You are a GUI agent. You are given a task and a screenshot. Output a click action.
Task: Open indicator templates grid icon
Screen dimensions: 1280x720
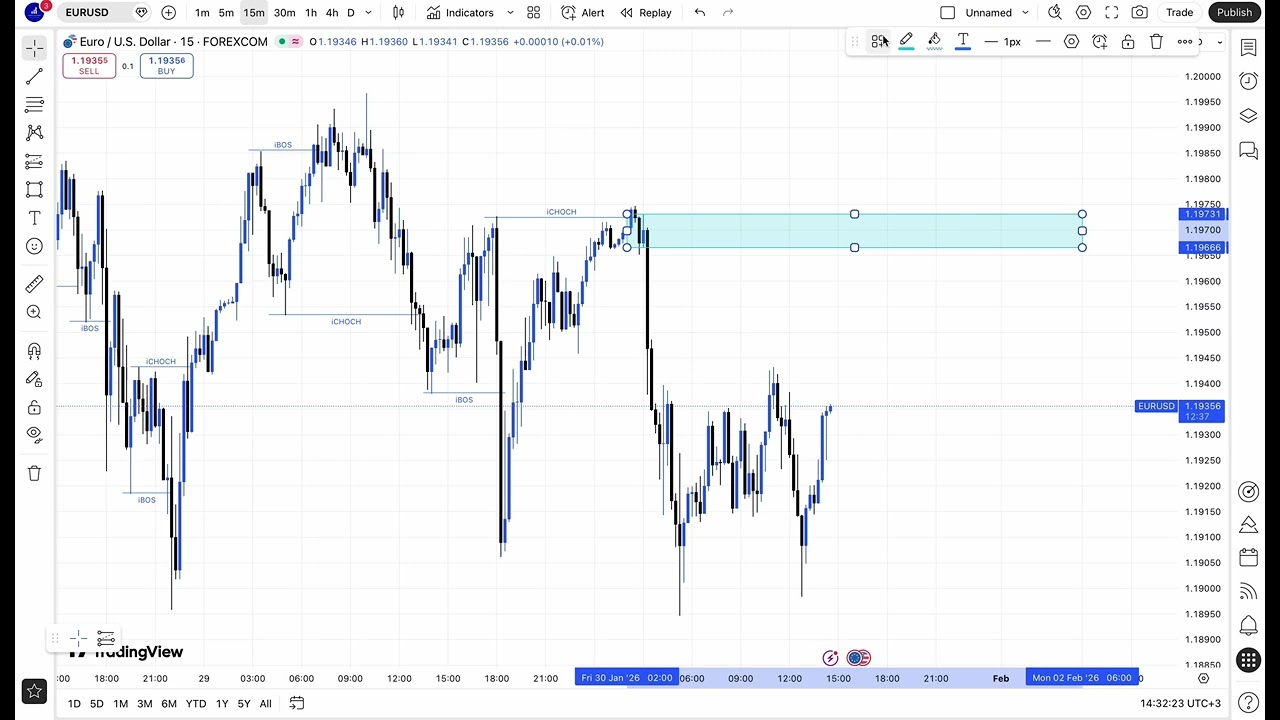(x=534, y=12)
